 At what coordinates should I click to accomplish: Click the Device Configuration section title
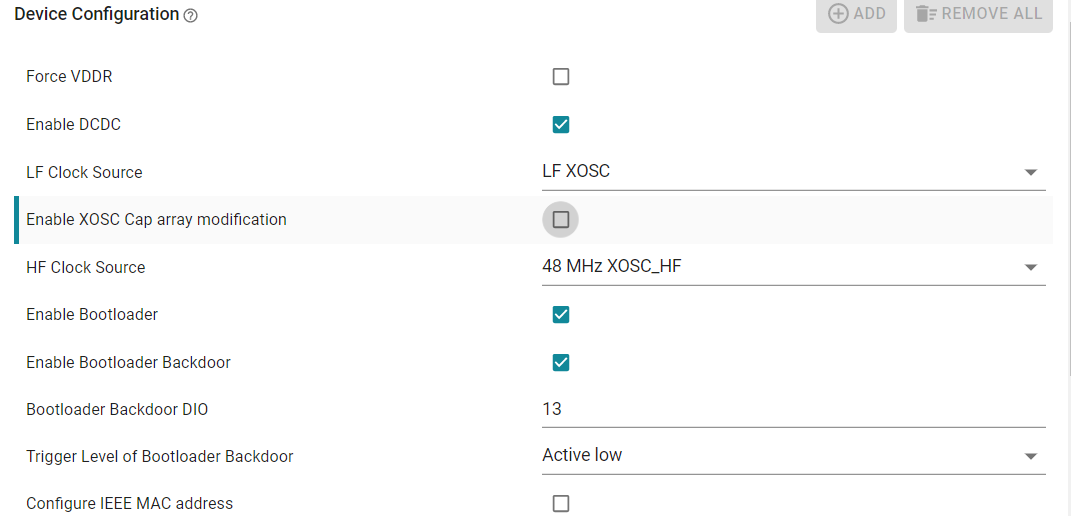(x=97, y=14)
